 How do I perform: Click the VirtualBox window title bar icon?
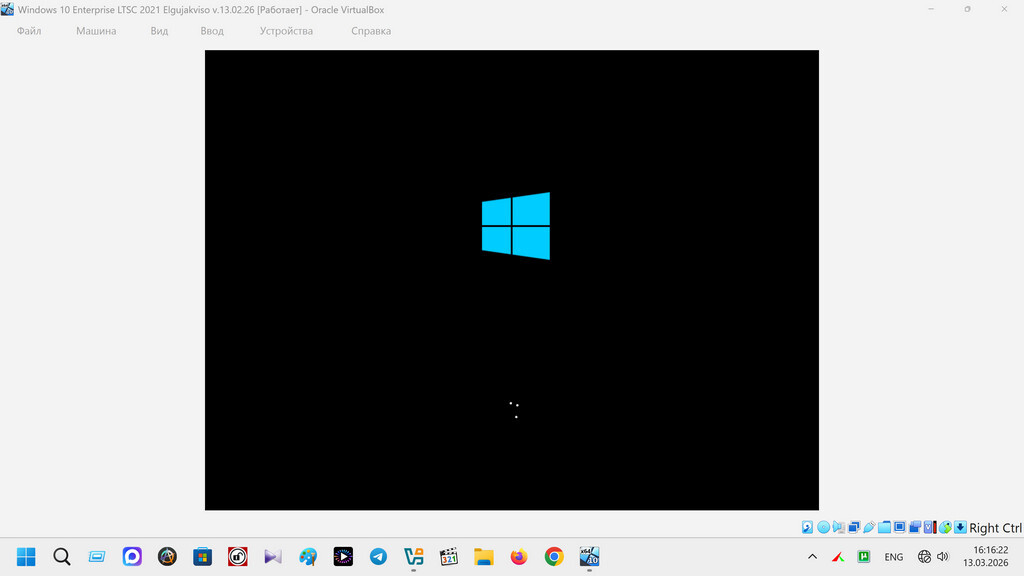[x=7, y=9]
